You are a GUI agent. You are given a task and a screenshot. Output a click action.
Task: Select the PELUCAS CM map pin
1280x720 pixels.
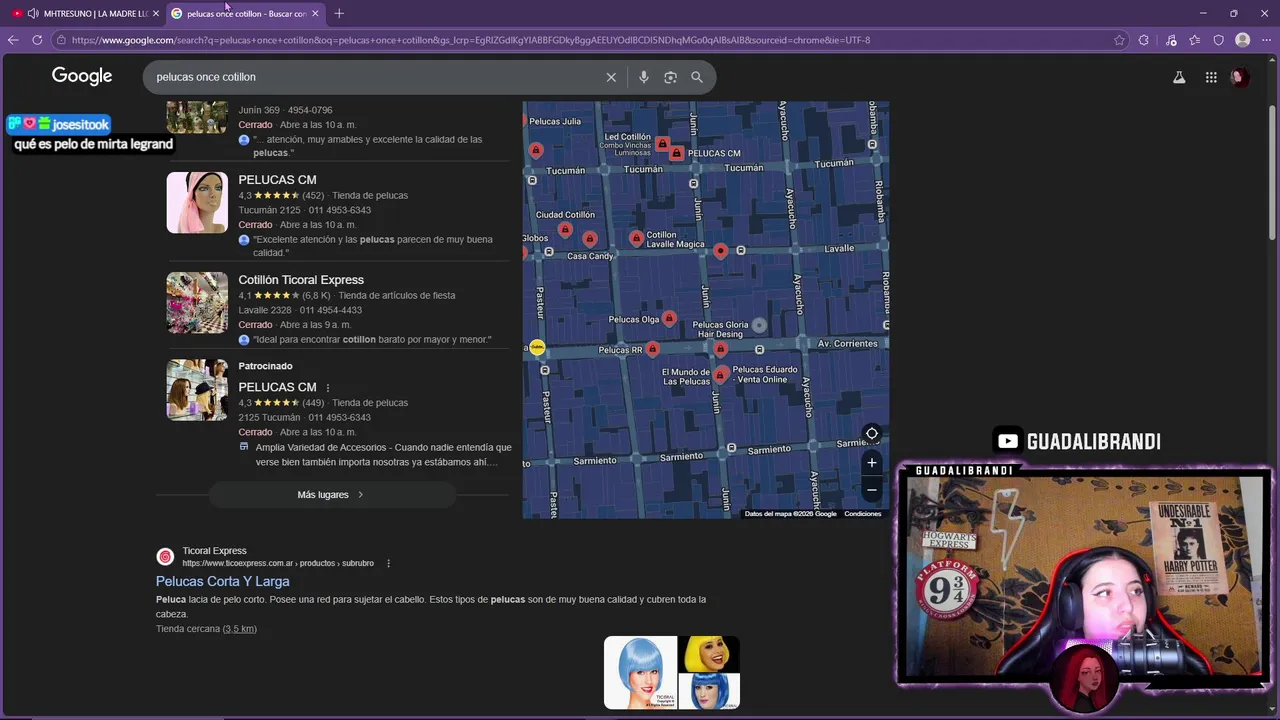pyautogui.click(x=677, y=153)
